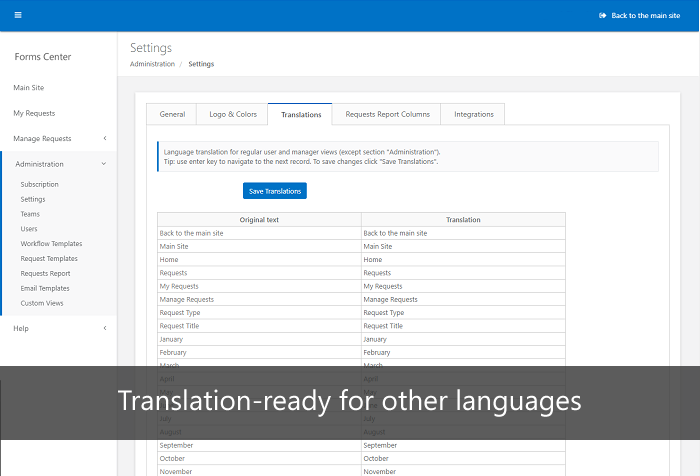Open Request Templates

(x=49, y=259)
